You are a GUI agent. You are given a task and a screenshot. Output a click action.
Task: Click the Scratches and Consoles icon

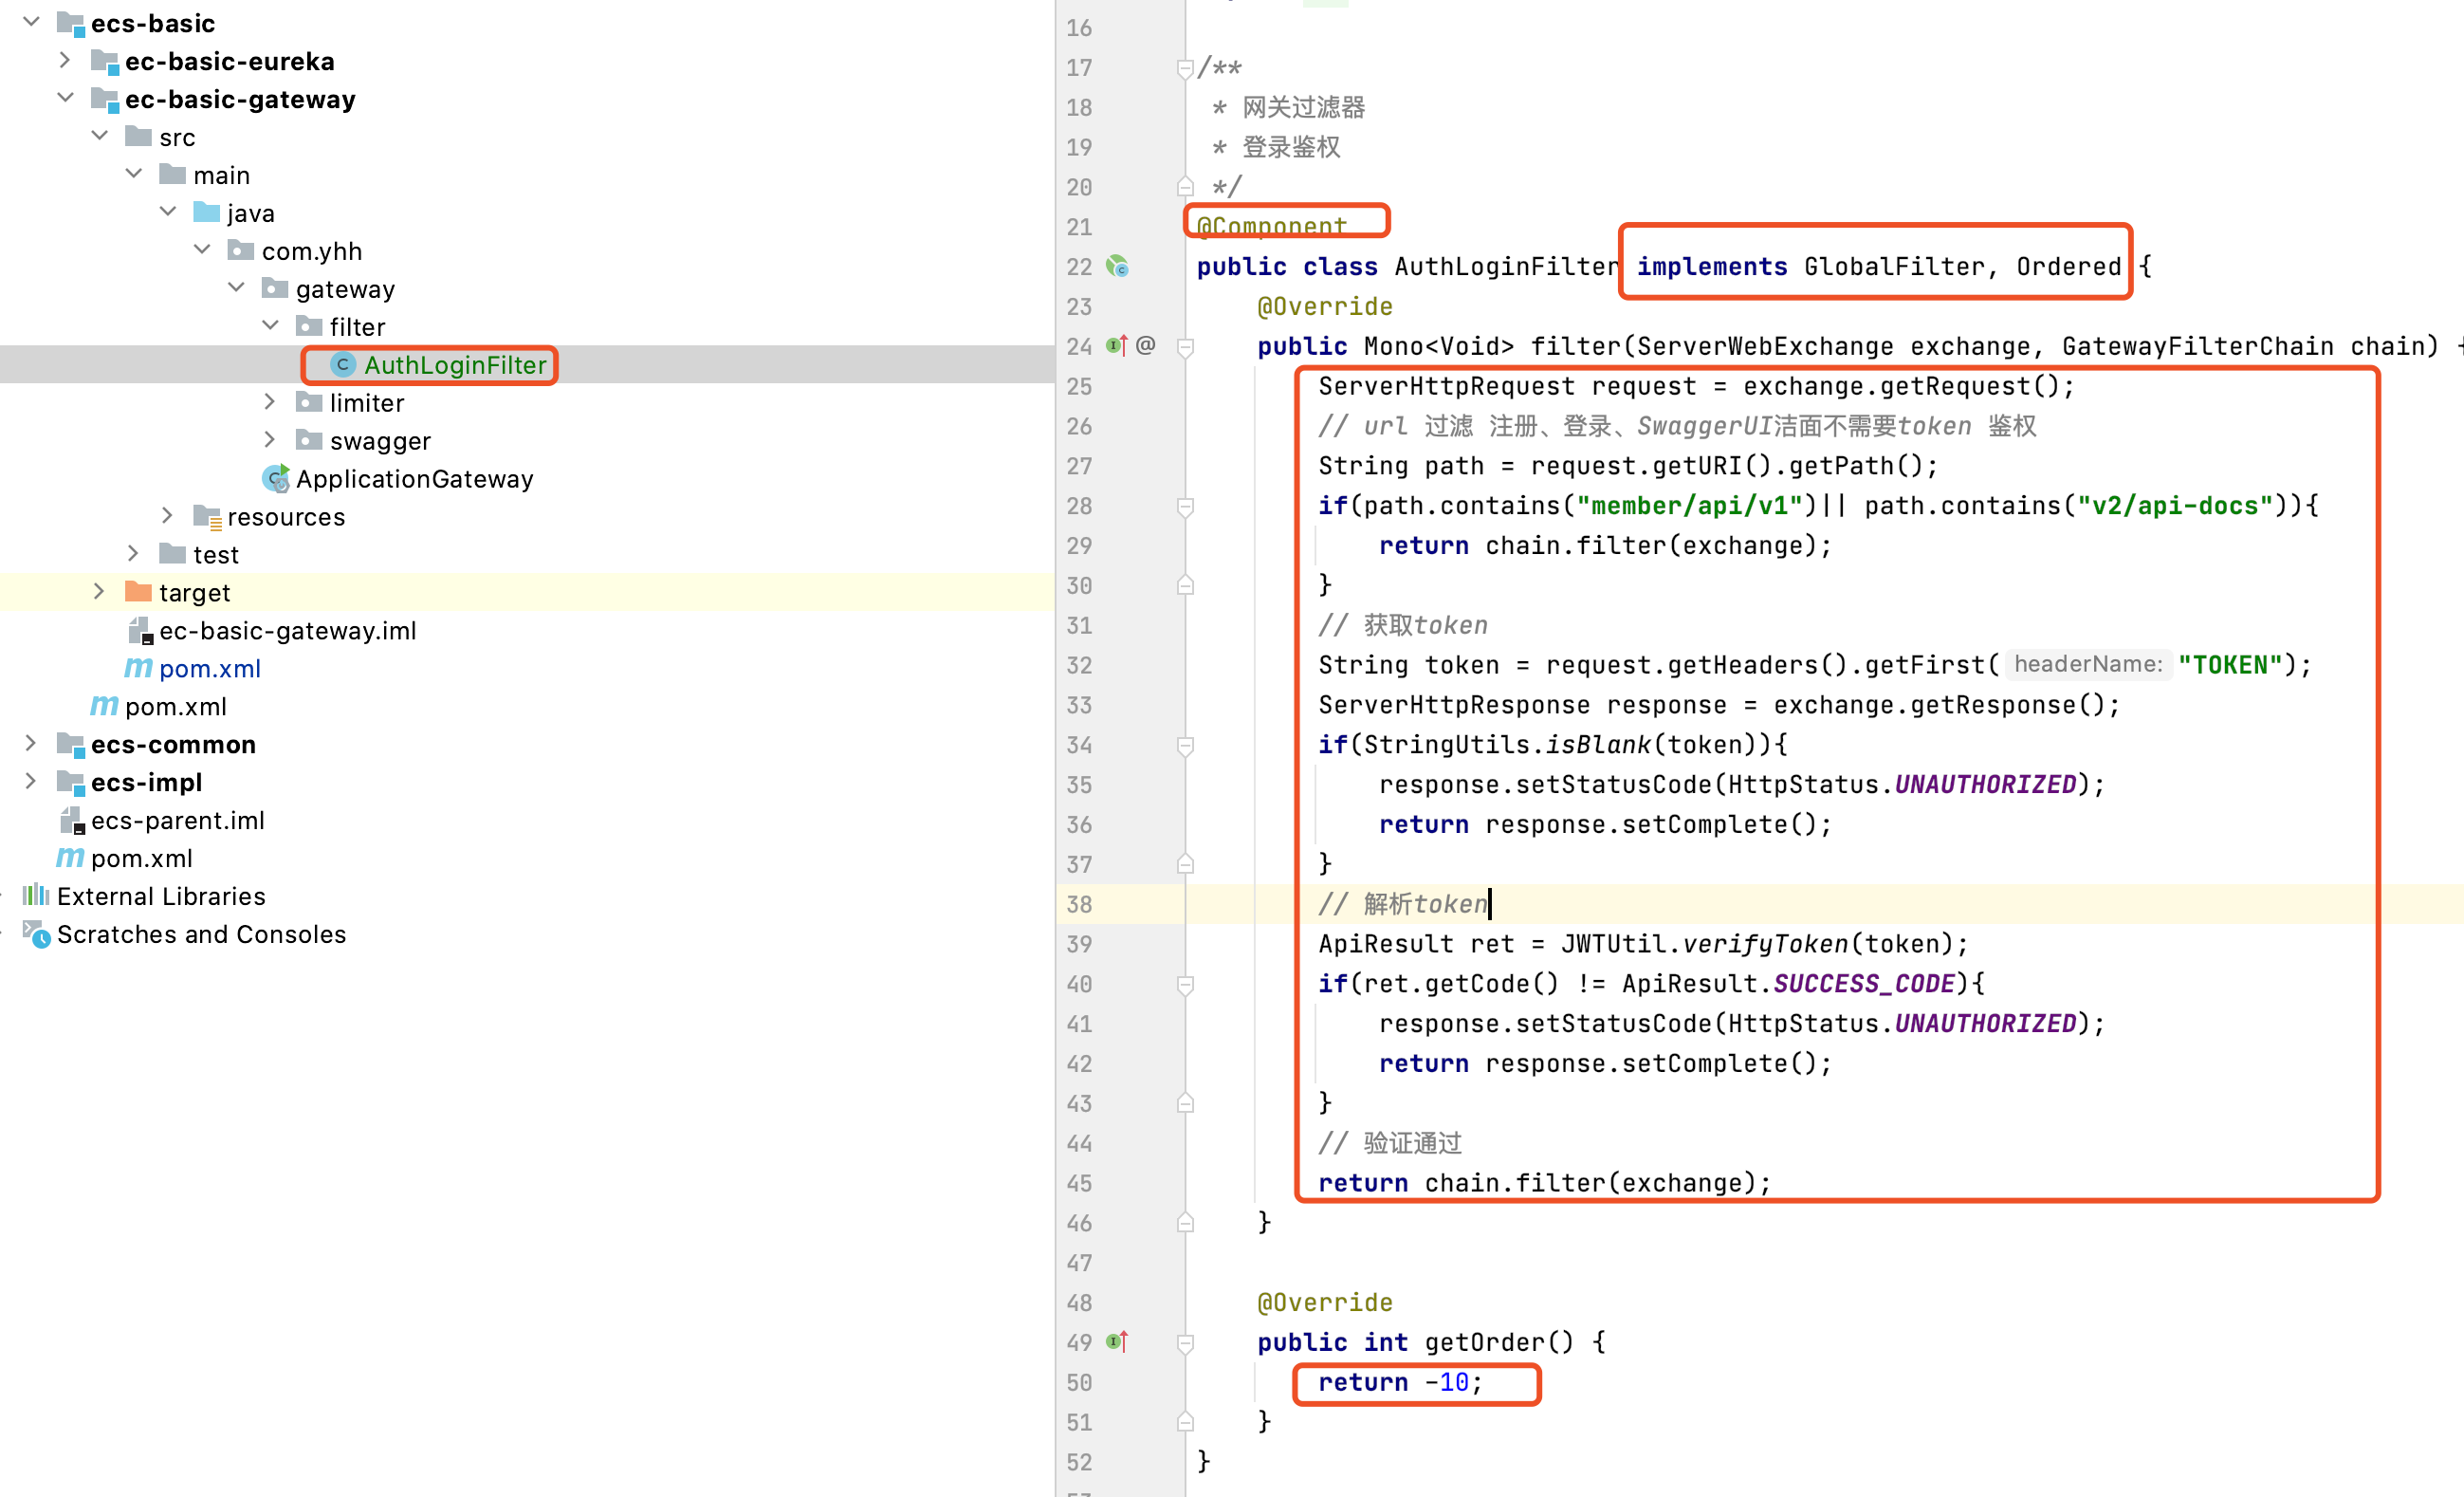coord(36,934)
